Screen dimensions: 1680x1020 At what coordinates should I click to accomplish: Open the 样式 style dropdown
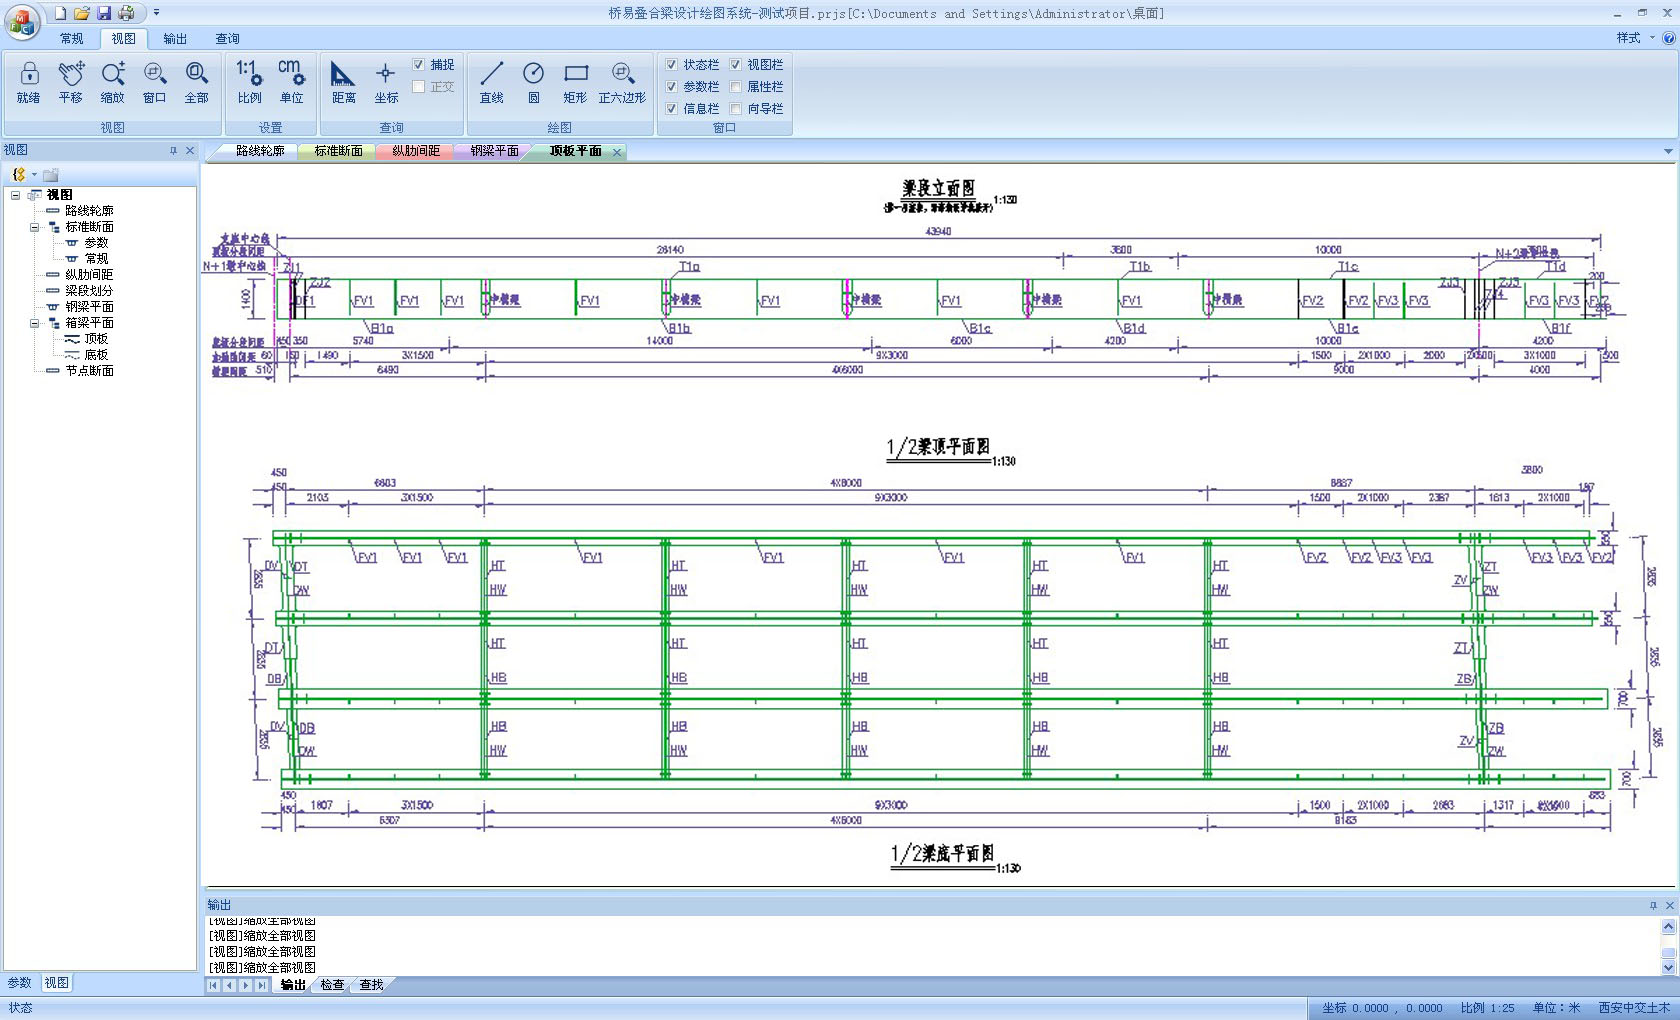click(x=1635, y=38)
